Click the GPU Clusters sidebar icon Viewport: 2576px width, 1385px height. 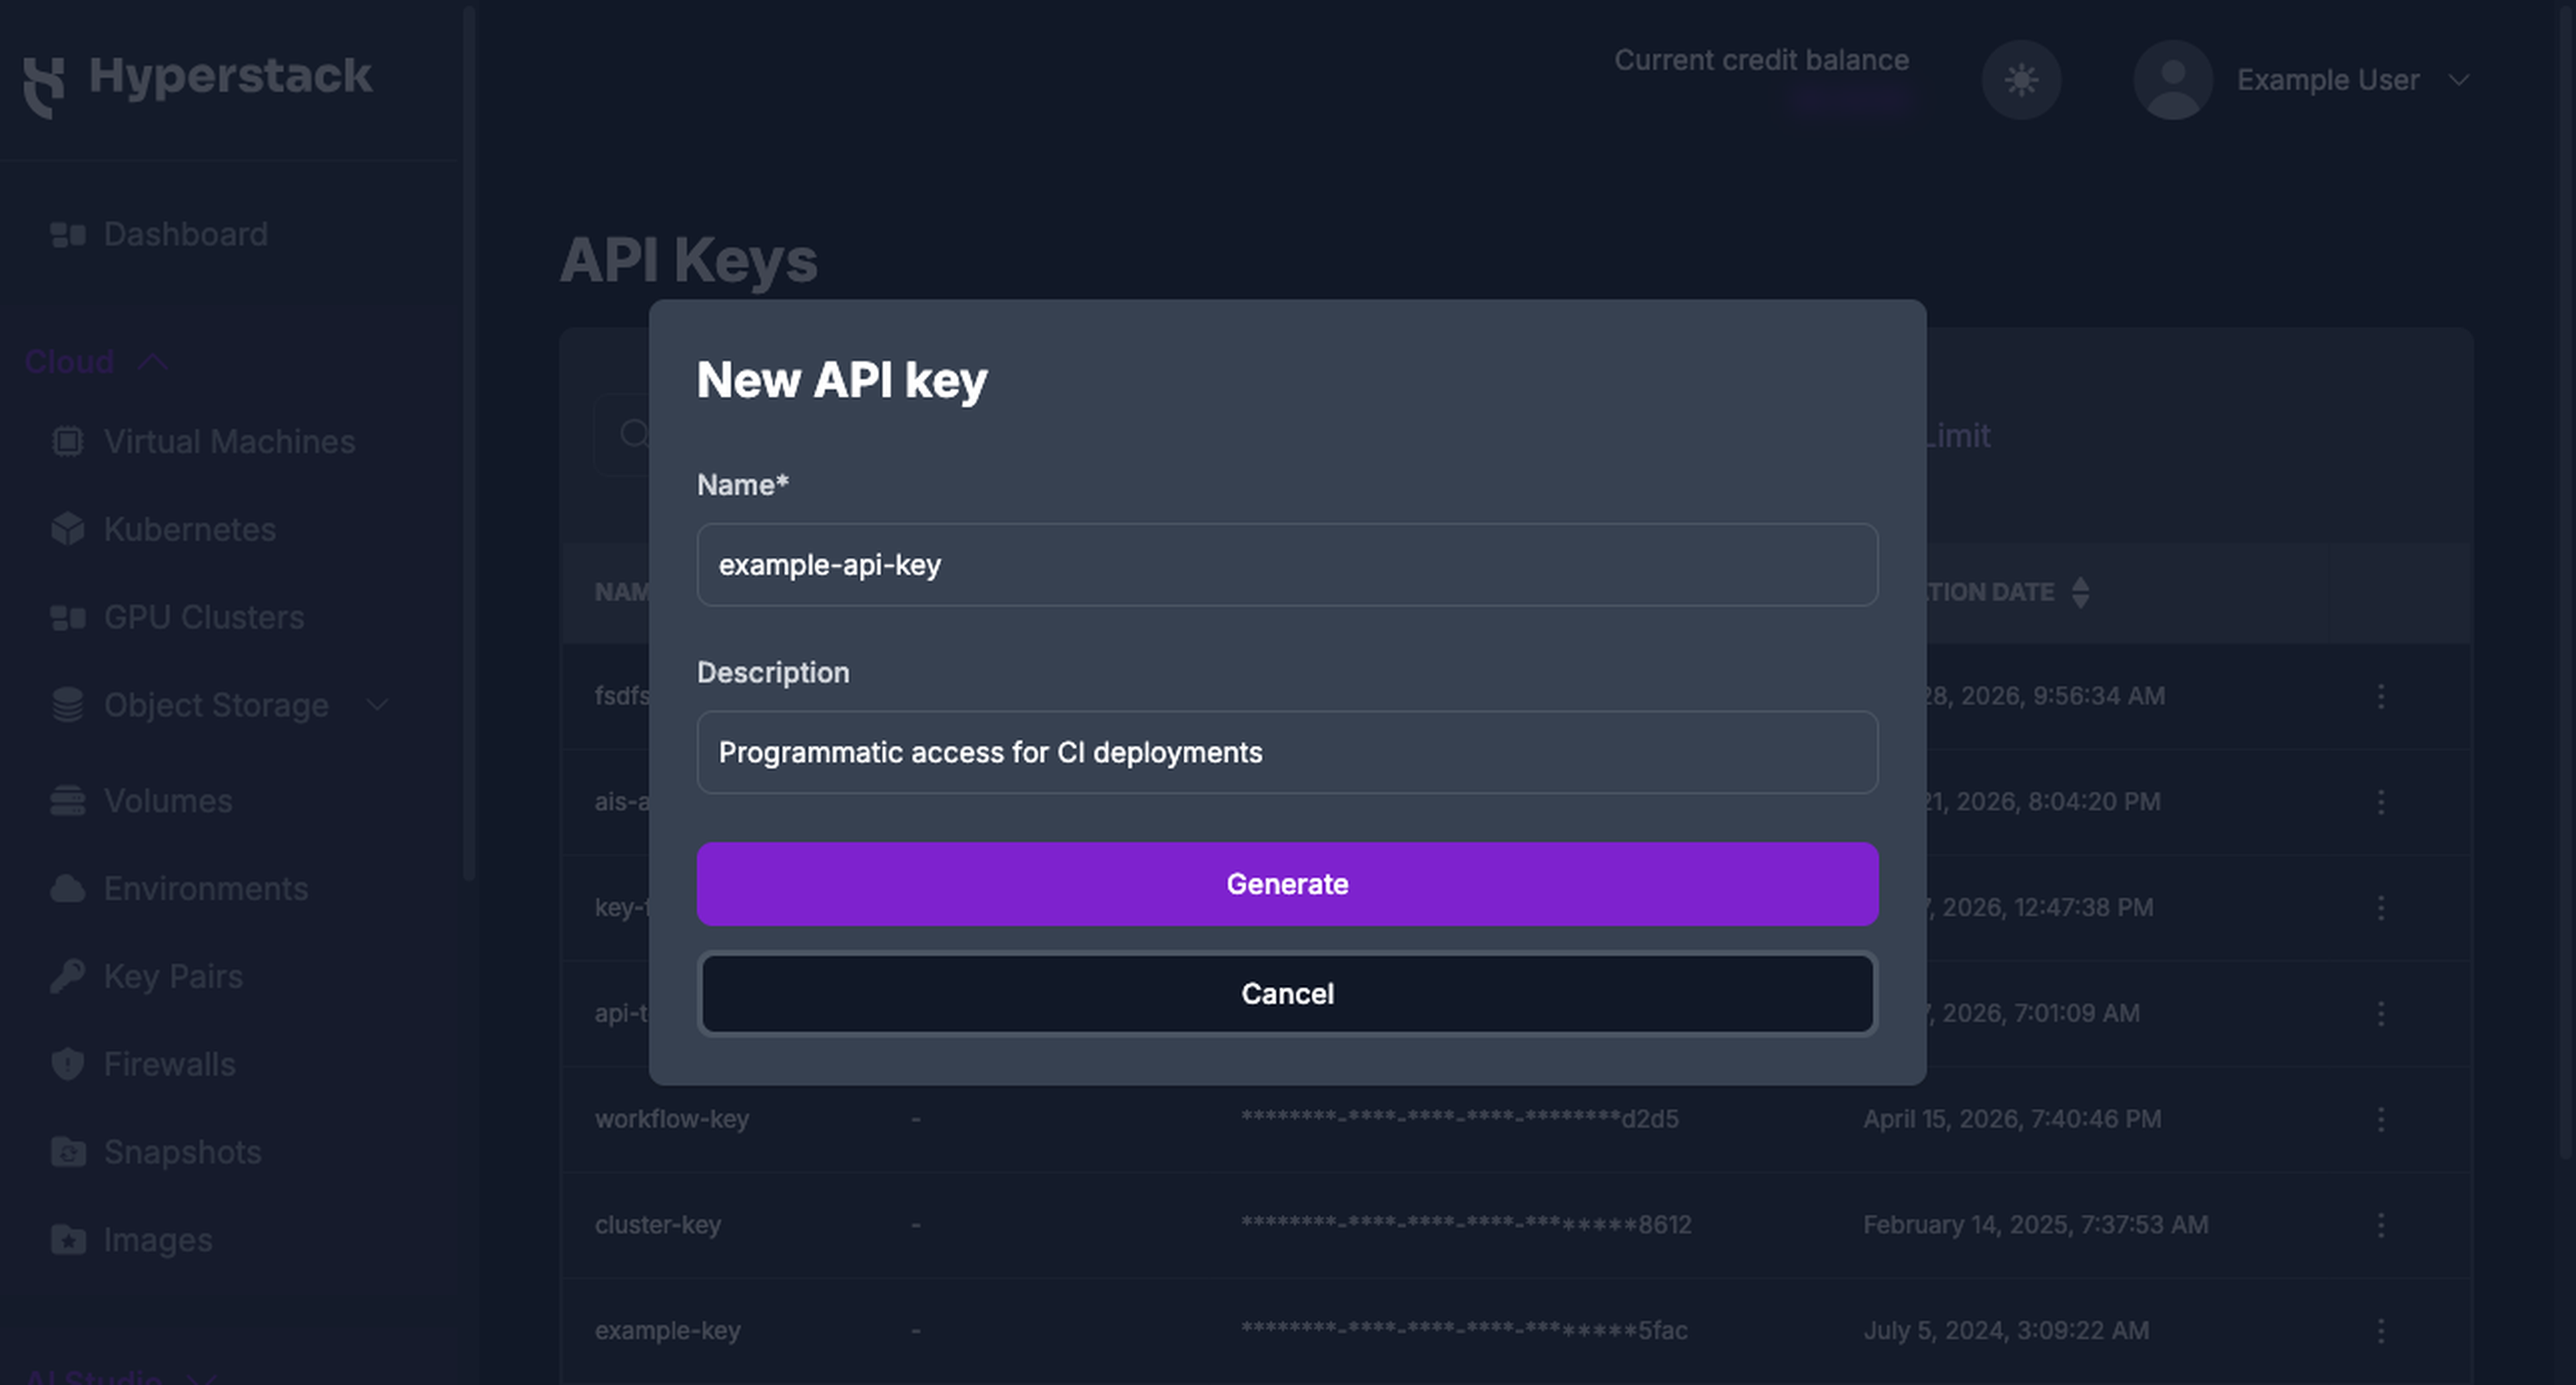pyautogui.click(x=68, y=617)
